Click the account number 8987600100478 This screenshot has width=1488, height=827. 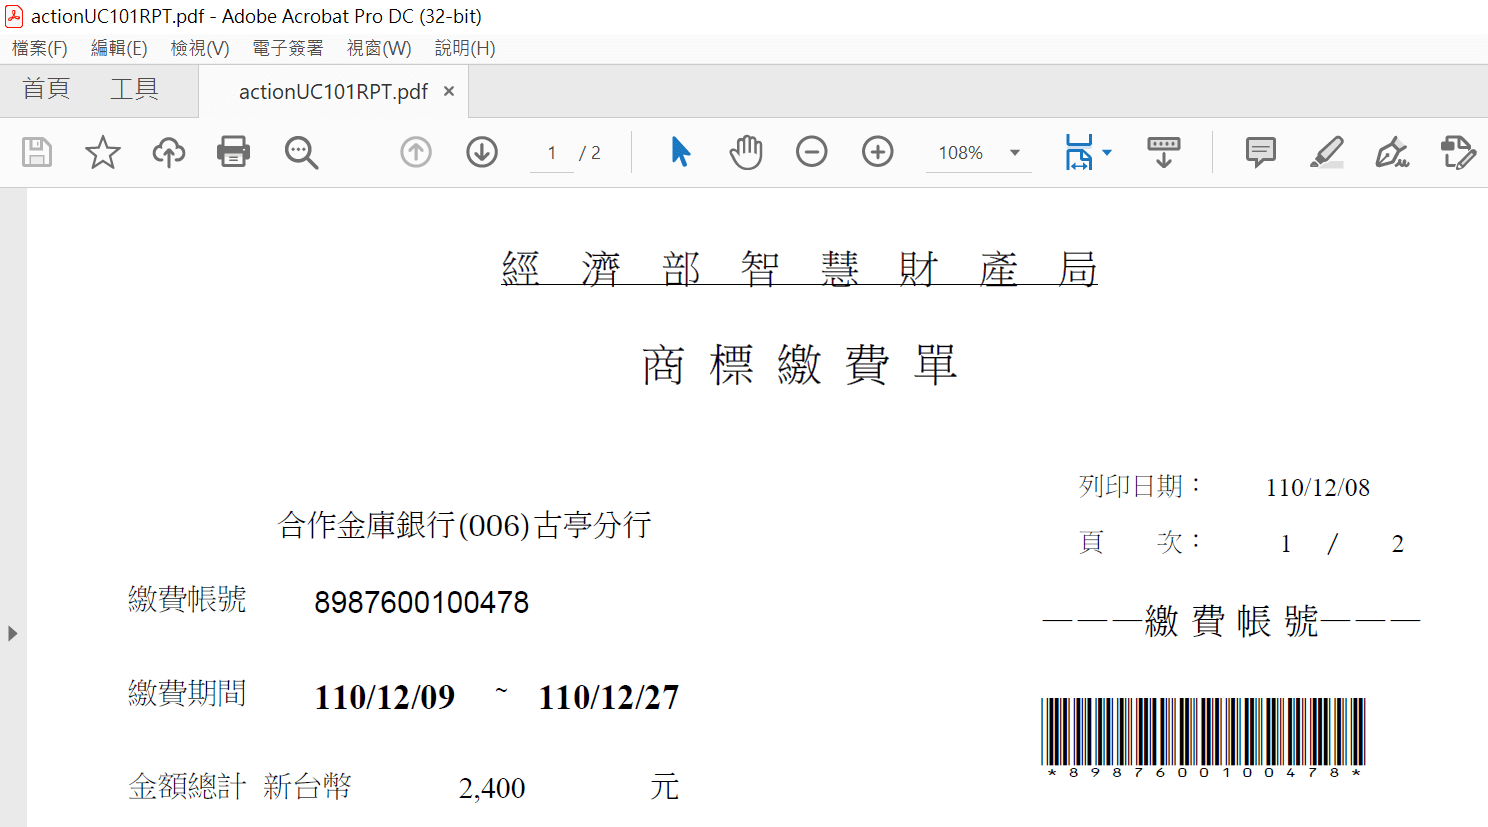point(422,602)
